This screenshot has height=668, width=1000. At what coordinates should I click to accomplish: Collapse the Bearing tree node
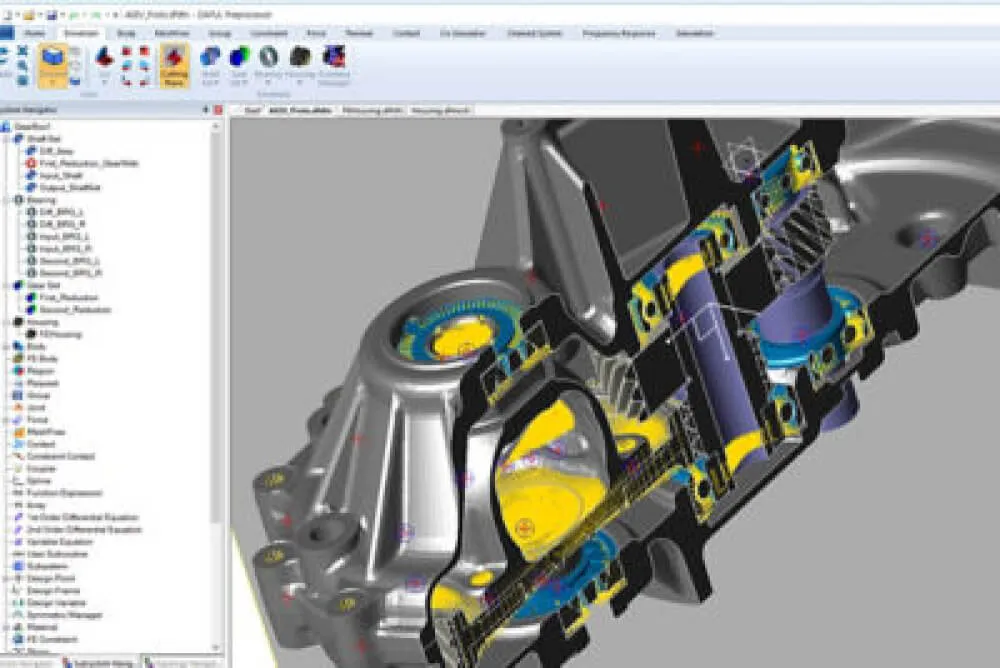[x=6, y=200]
